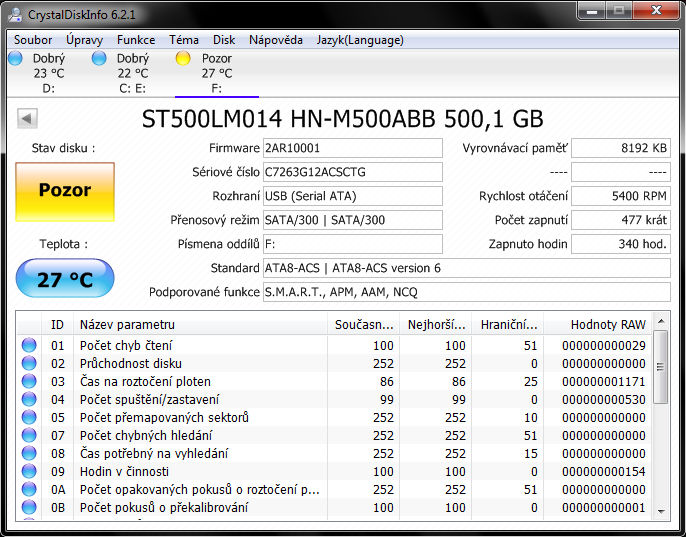Click status orb for attribute 05 remapped sectors

click(30, 418)
